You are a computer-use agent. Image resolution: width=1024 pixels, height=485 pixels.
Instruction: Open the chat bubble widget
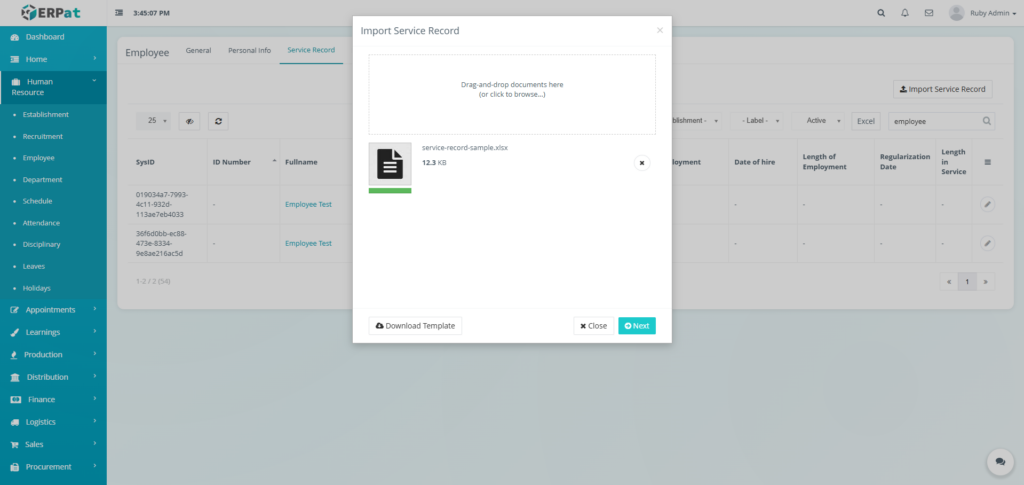(1000, 462)
